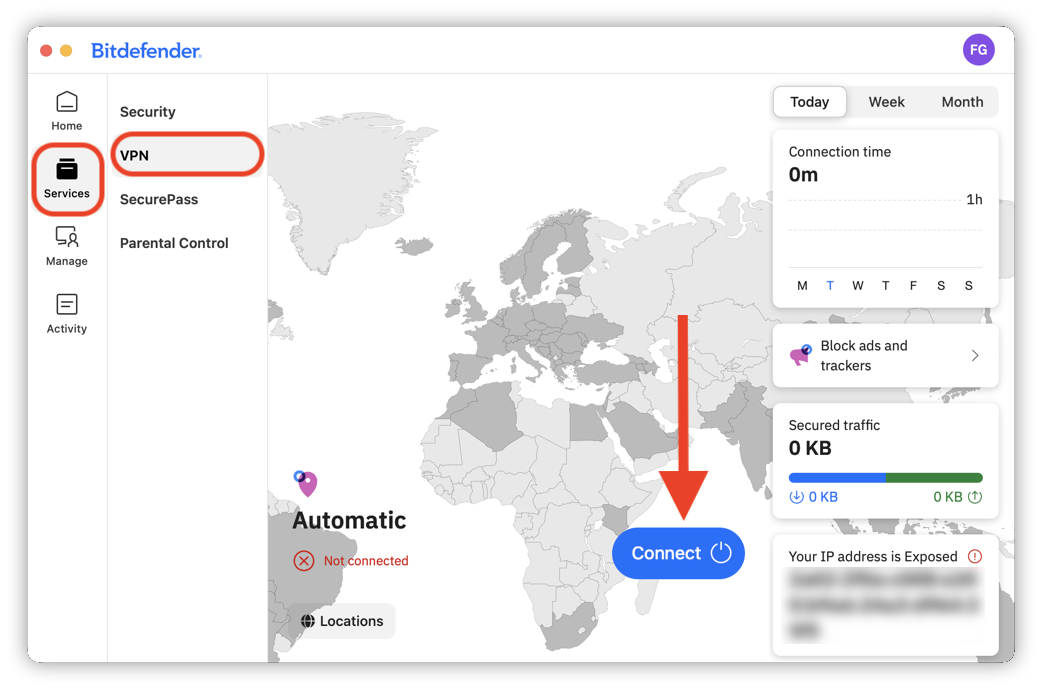The height and width of the screenshot is (688, 1040).
Task: Click the IP exposed warning icon
Action: [x=974, y=556]
